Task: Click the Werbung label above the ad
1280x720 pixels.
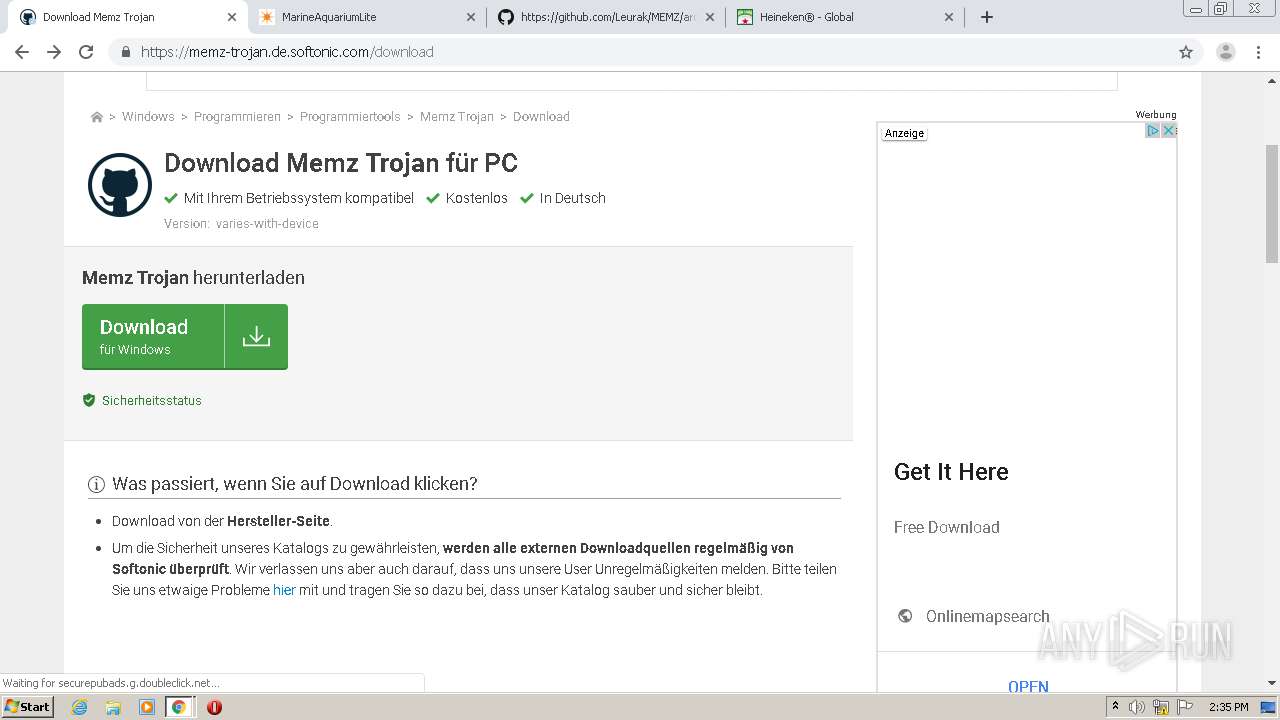Action: 1156,115
